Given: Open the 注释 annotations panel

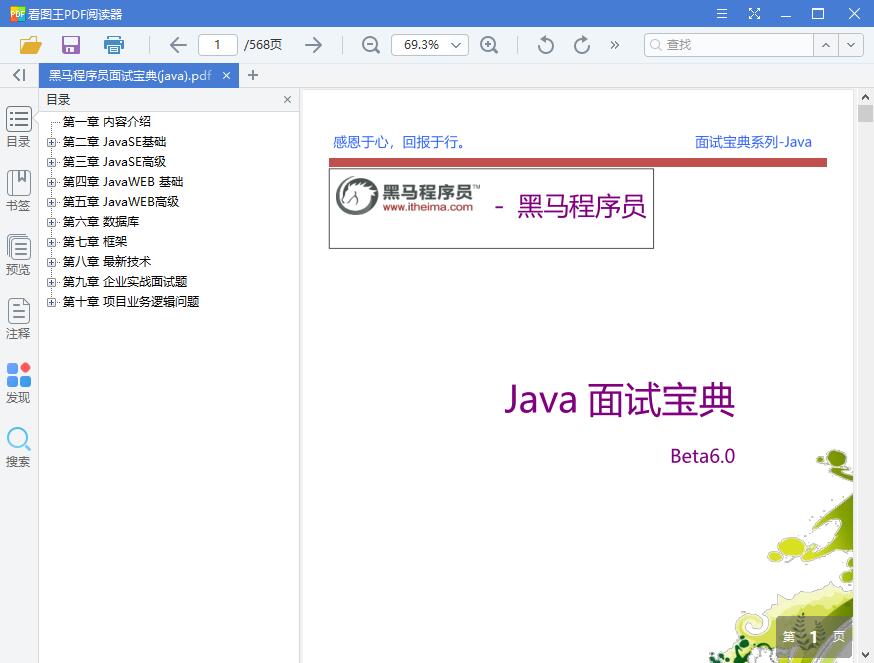Looking at the screenshot, I should (x=18, y=319).
